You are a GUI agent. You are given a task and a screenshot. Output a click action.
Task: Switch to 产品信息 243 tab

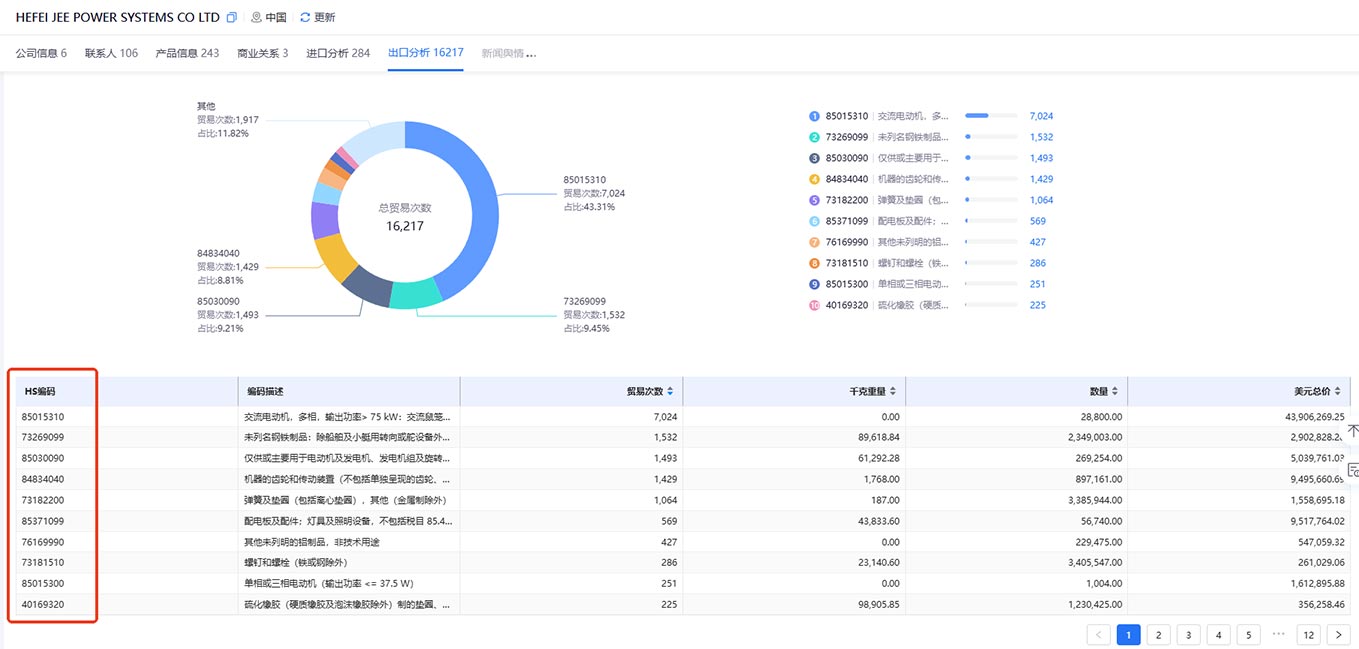(188, 53)
